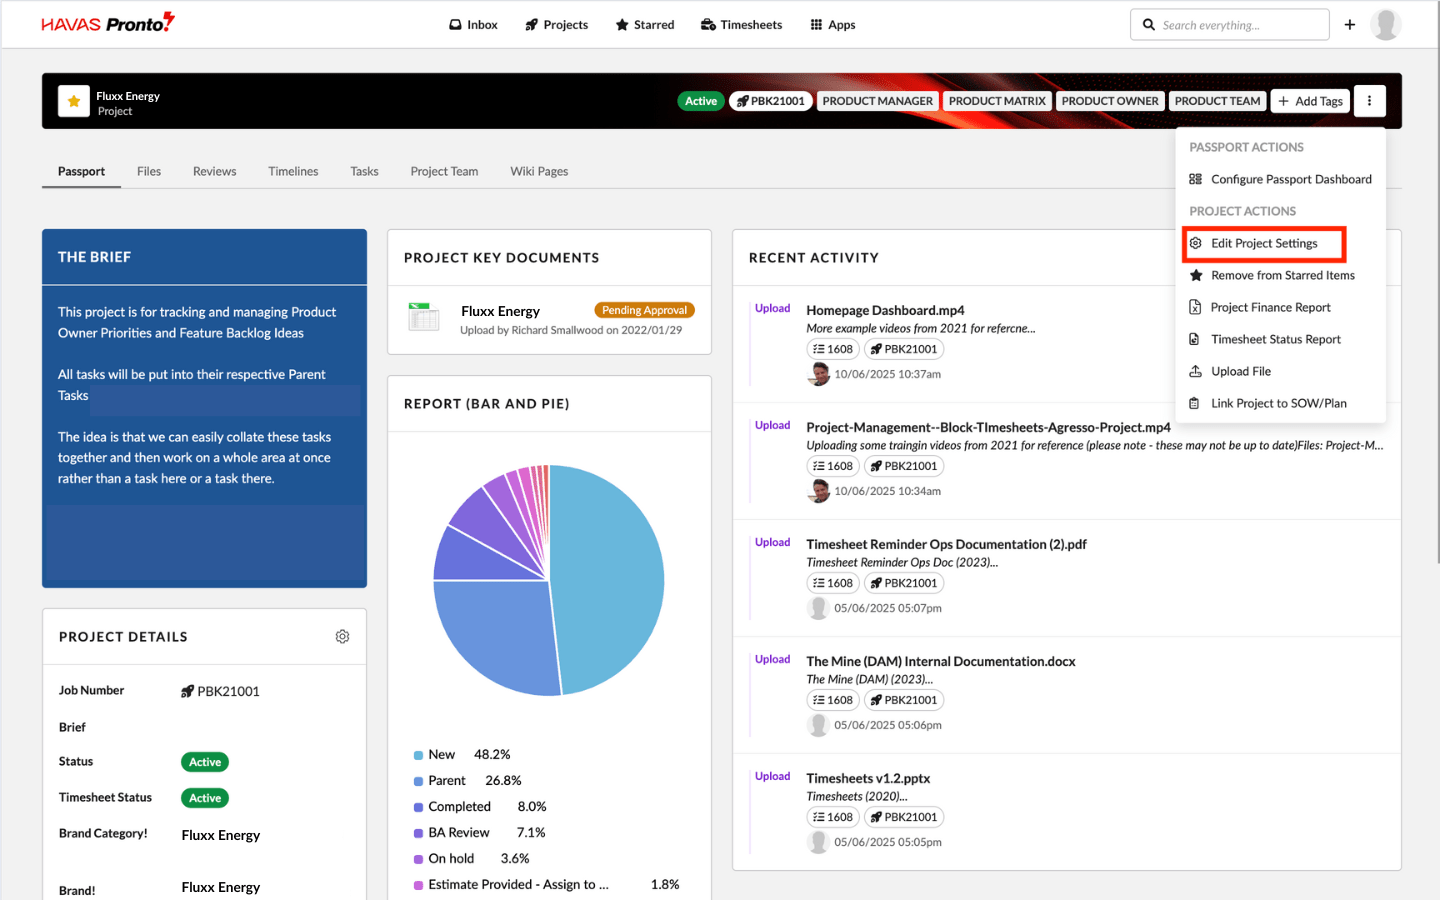Open the Apps grid menu
Screen dimensions: 1440x900
pyautogui.click(x=832, y=25)
